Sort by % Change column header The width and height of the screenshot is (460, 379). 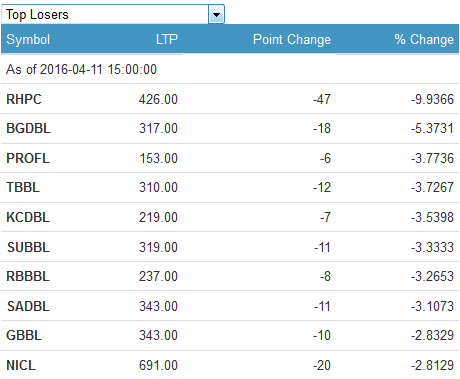tap(424, 39)
